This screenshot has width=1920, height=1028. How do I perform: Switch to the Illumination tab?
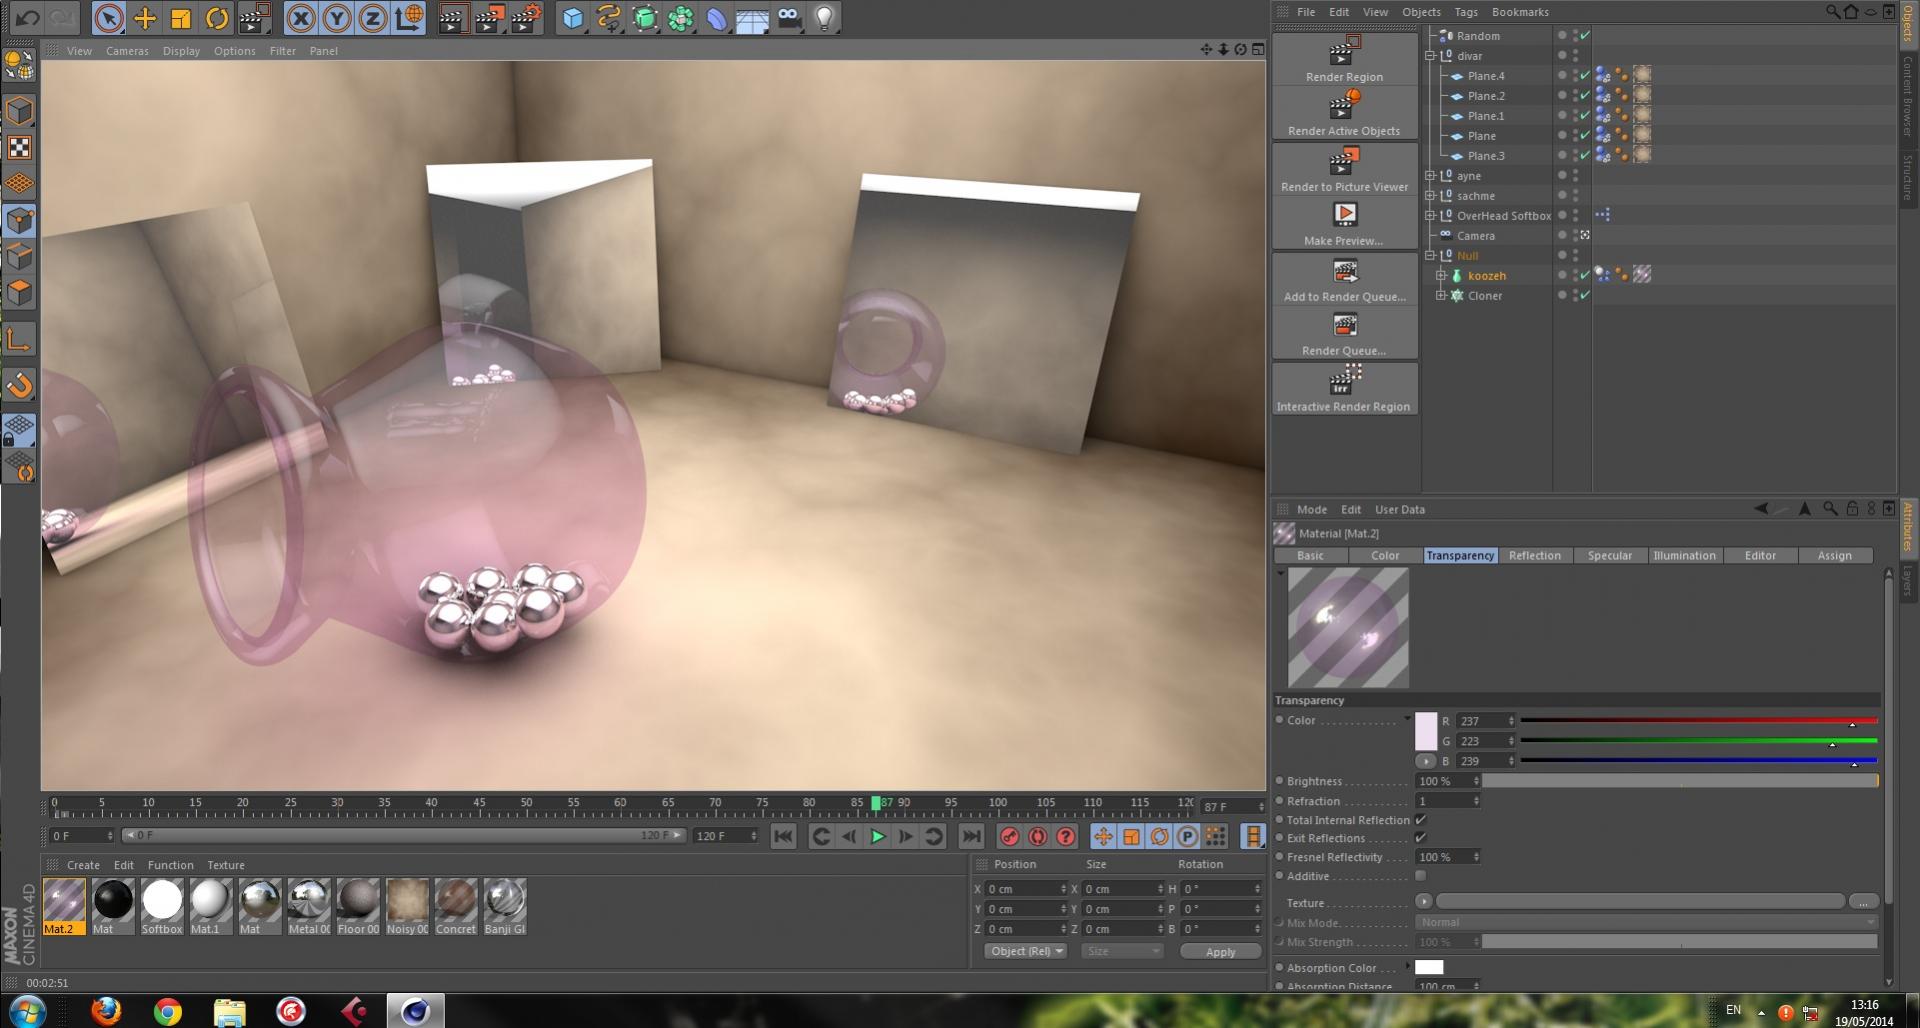click(1684, 555)
